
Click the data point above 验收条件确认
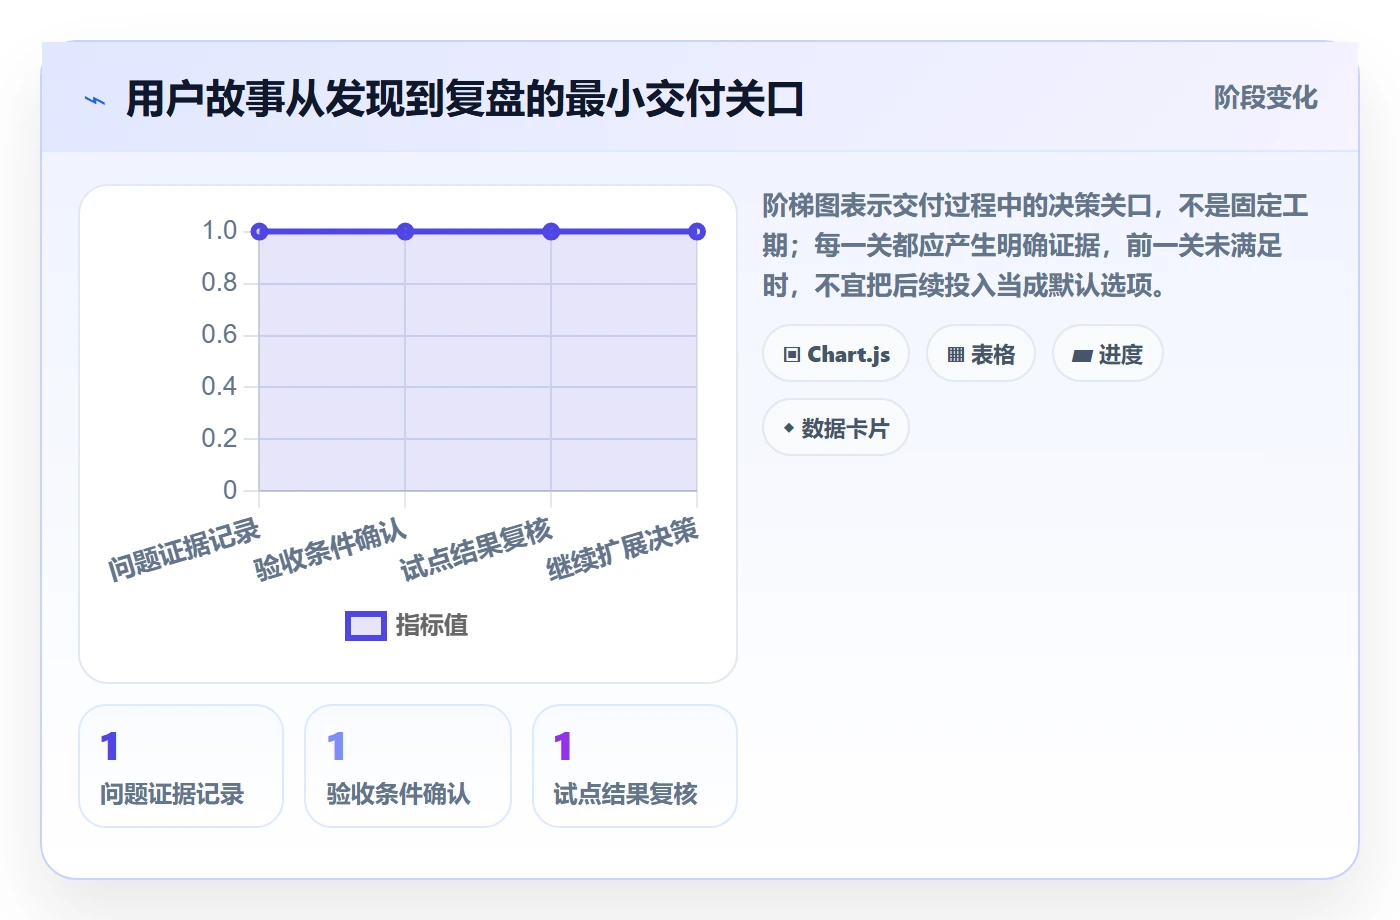(405, 232)
